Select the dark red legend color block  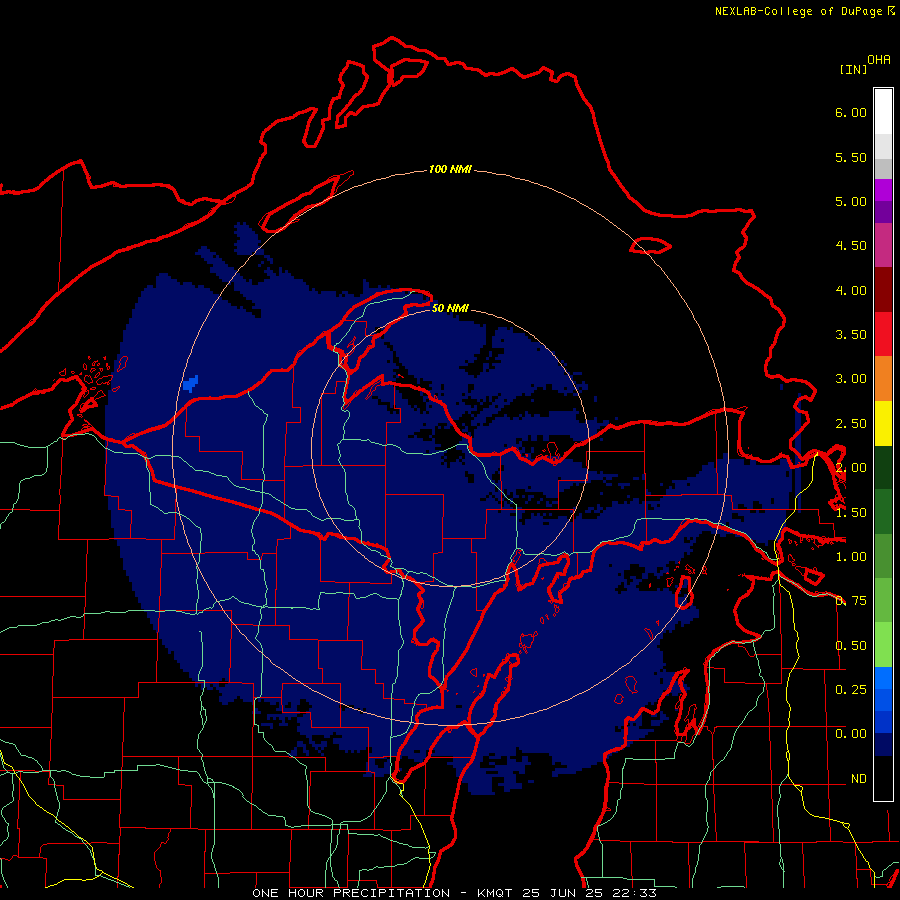click(883, 290)
